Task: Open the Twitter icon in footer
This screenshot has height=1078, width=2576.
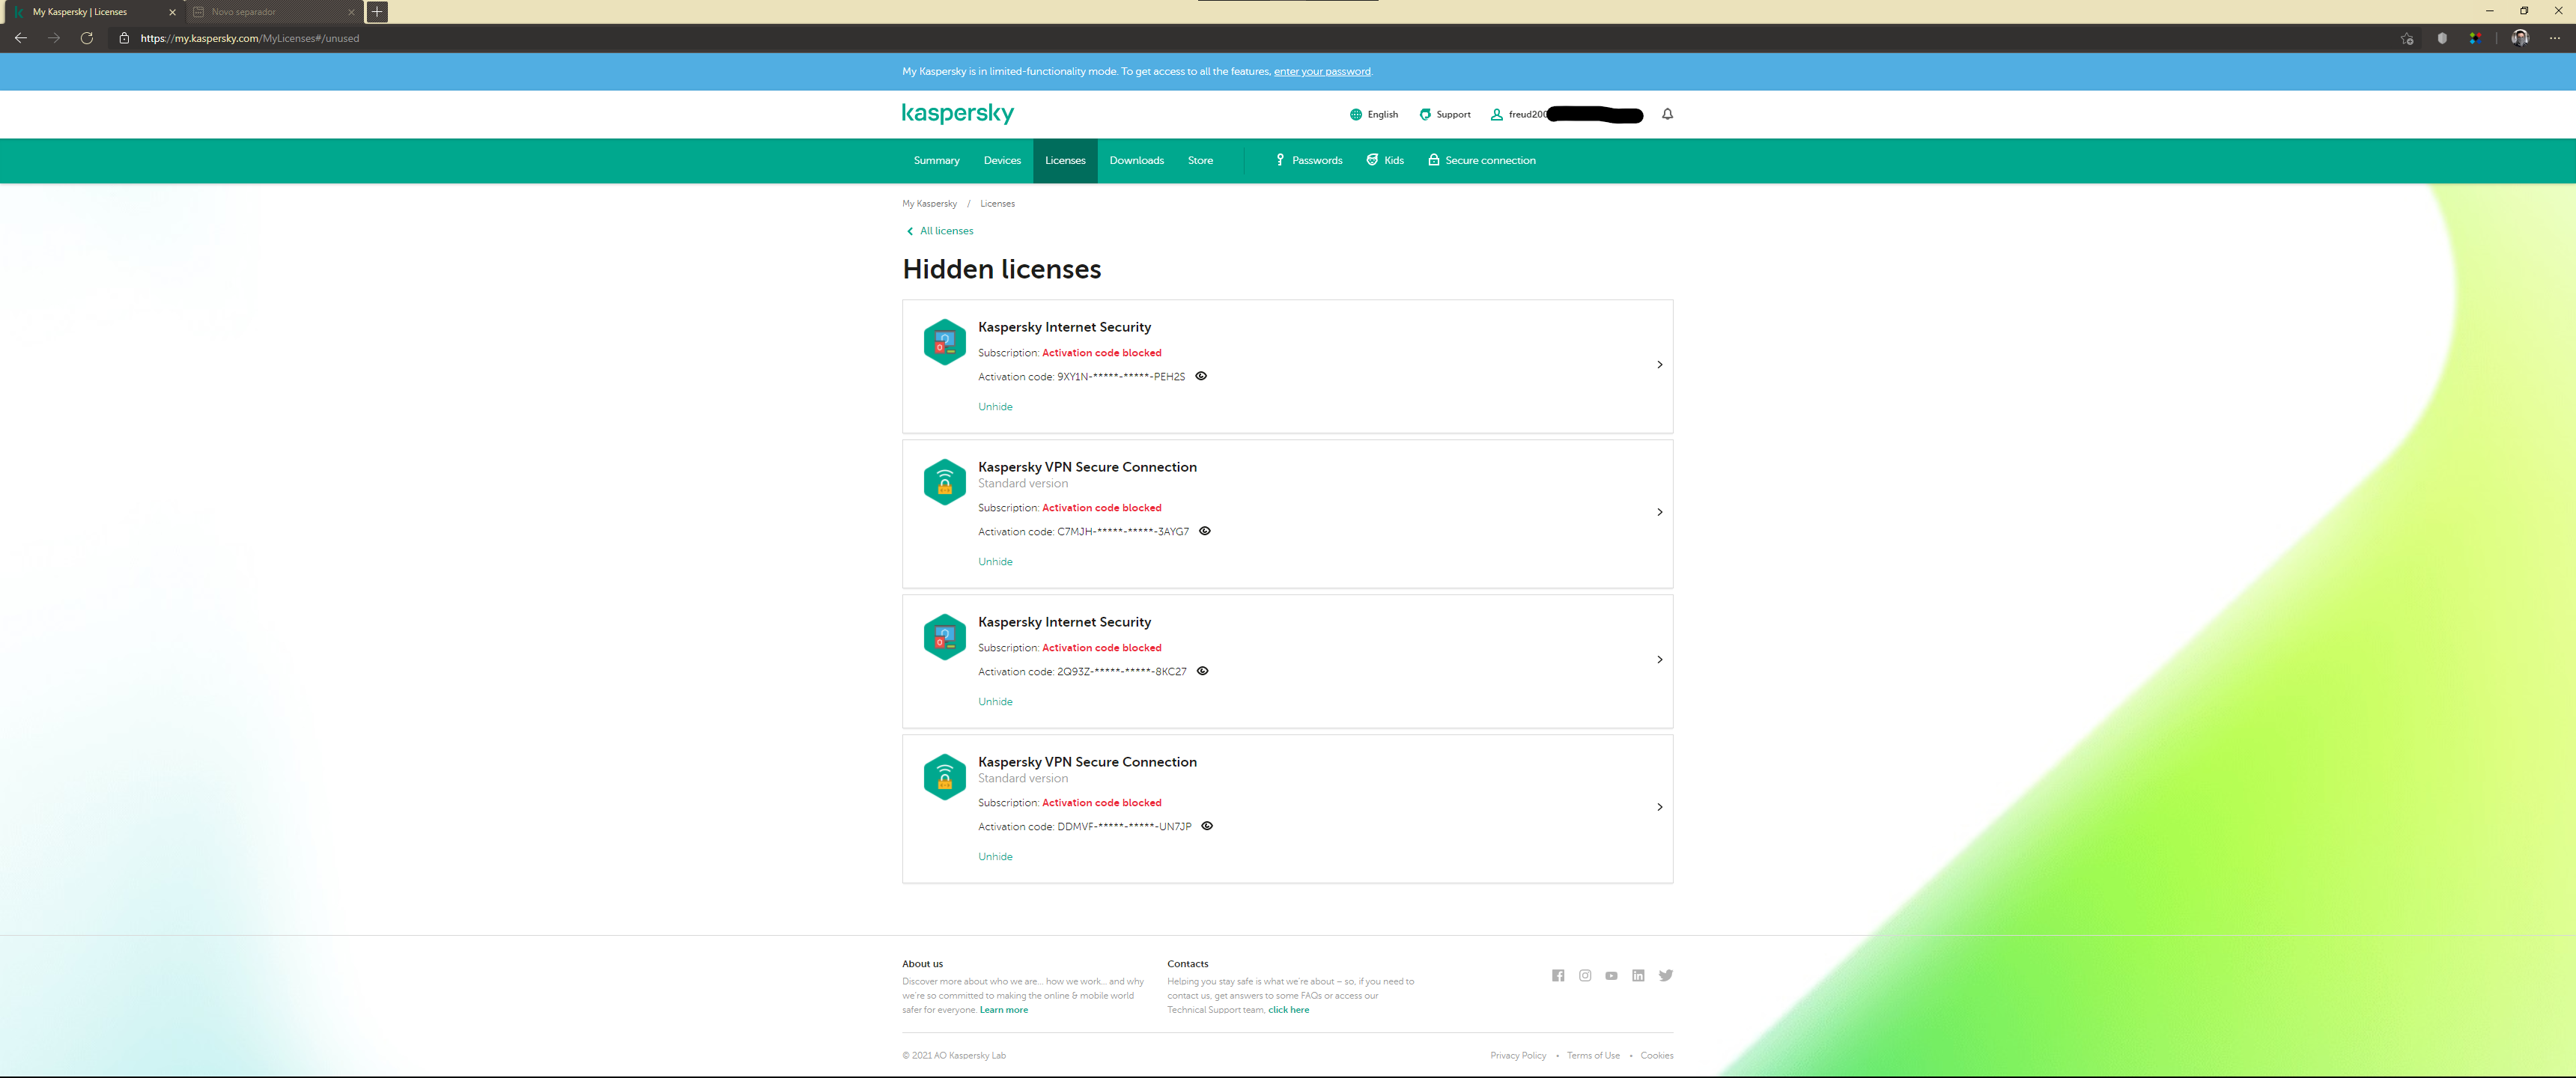Action: tap(1666, 975)
